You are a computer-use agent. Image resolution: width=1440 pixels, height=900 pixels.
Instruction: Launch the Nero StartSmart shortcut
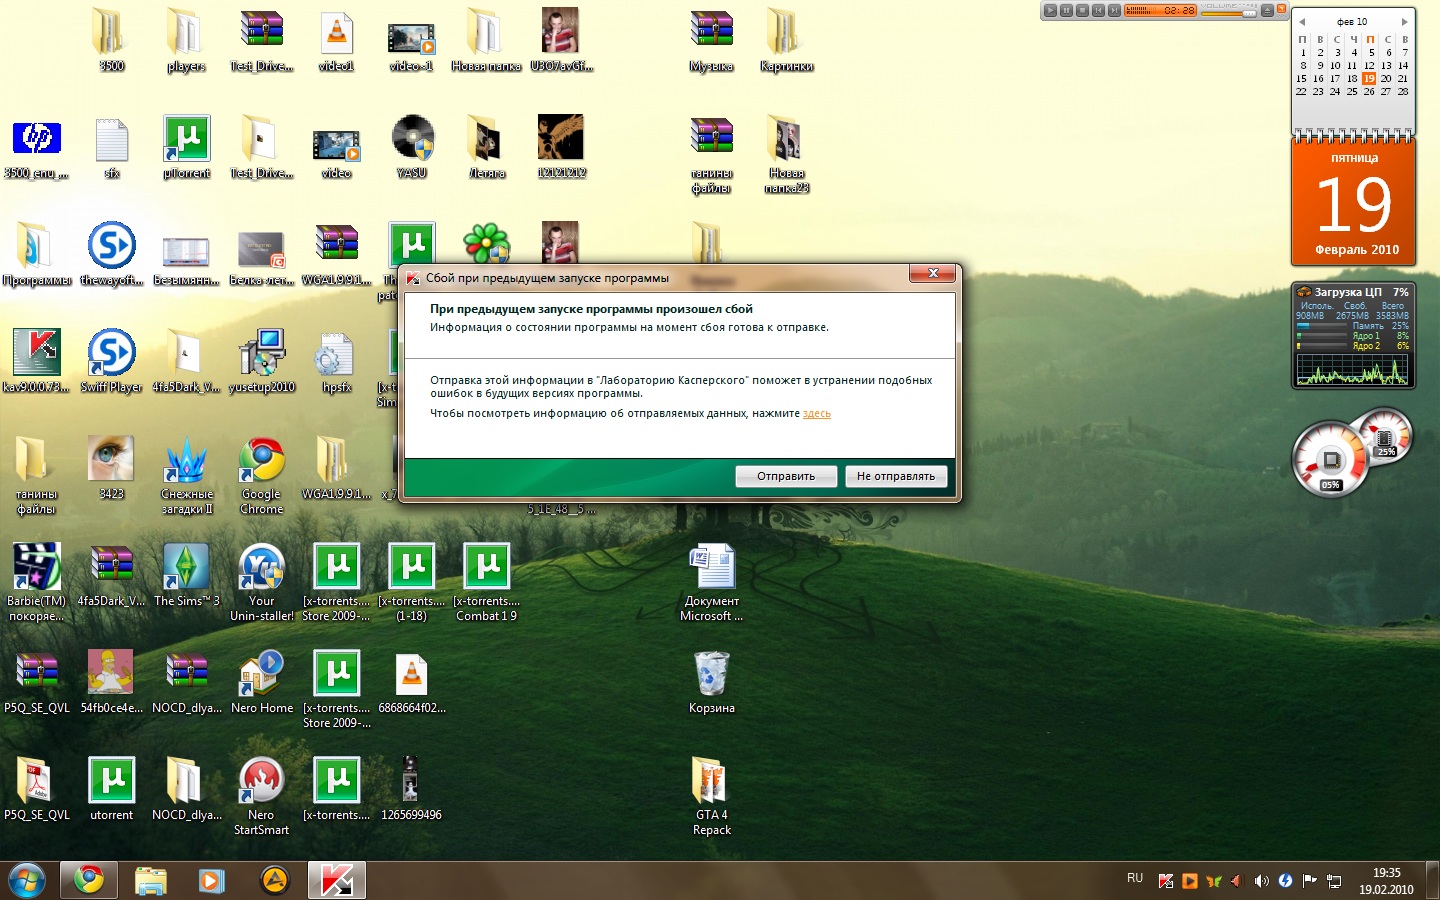click(261, 796)
